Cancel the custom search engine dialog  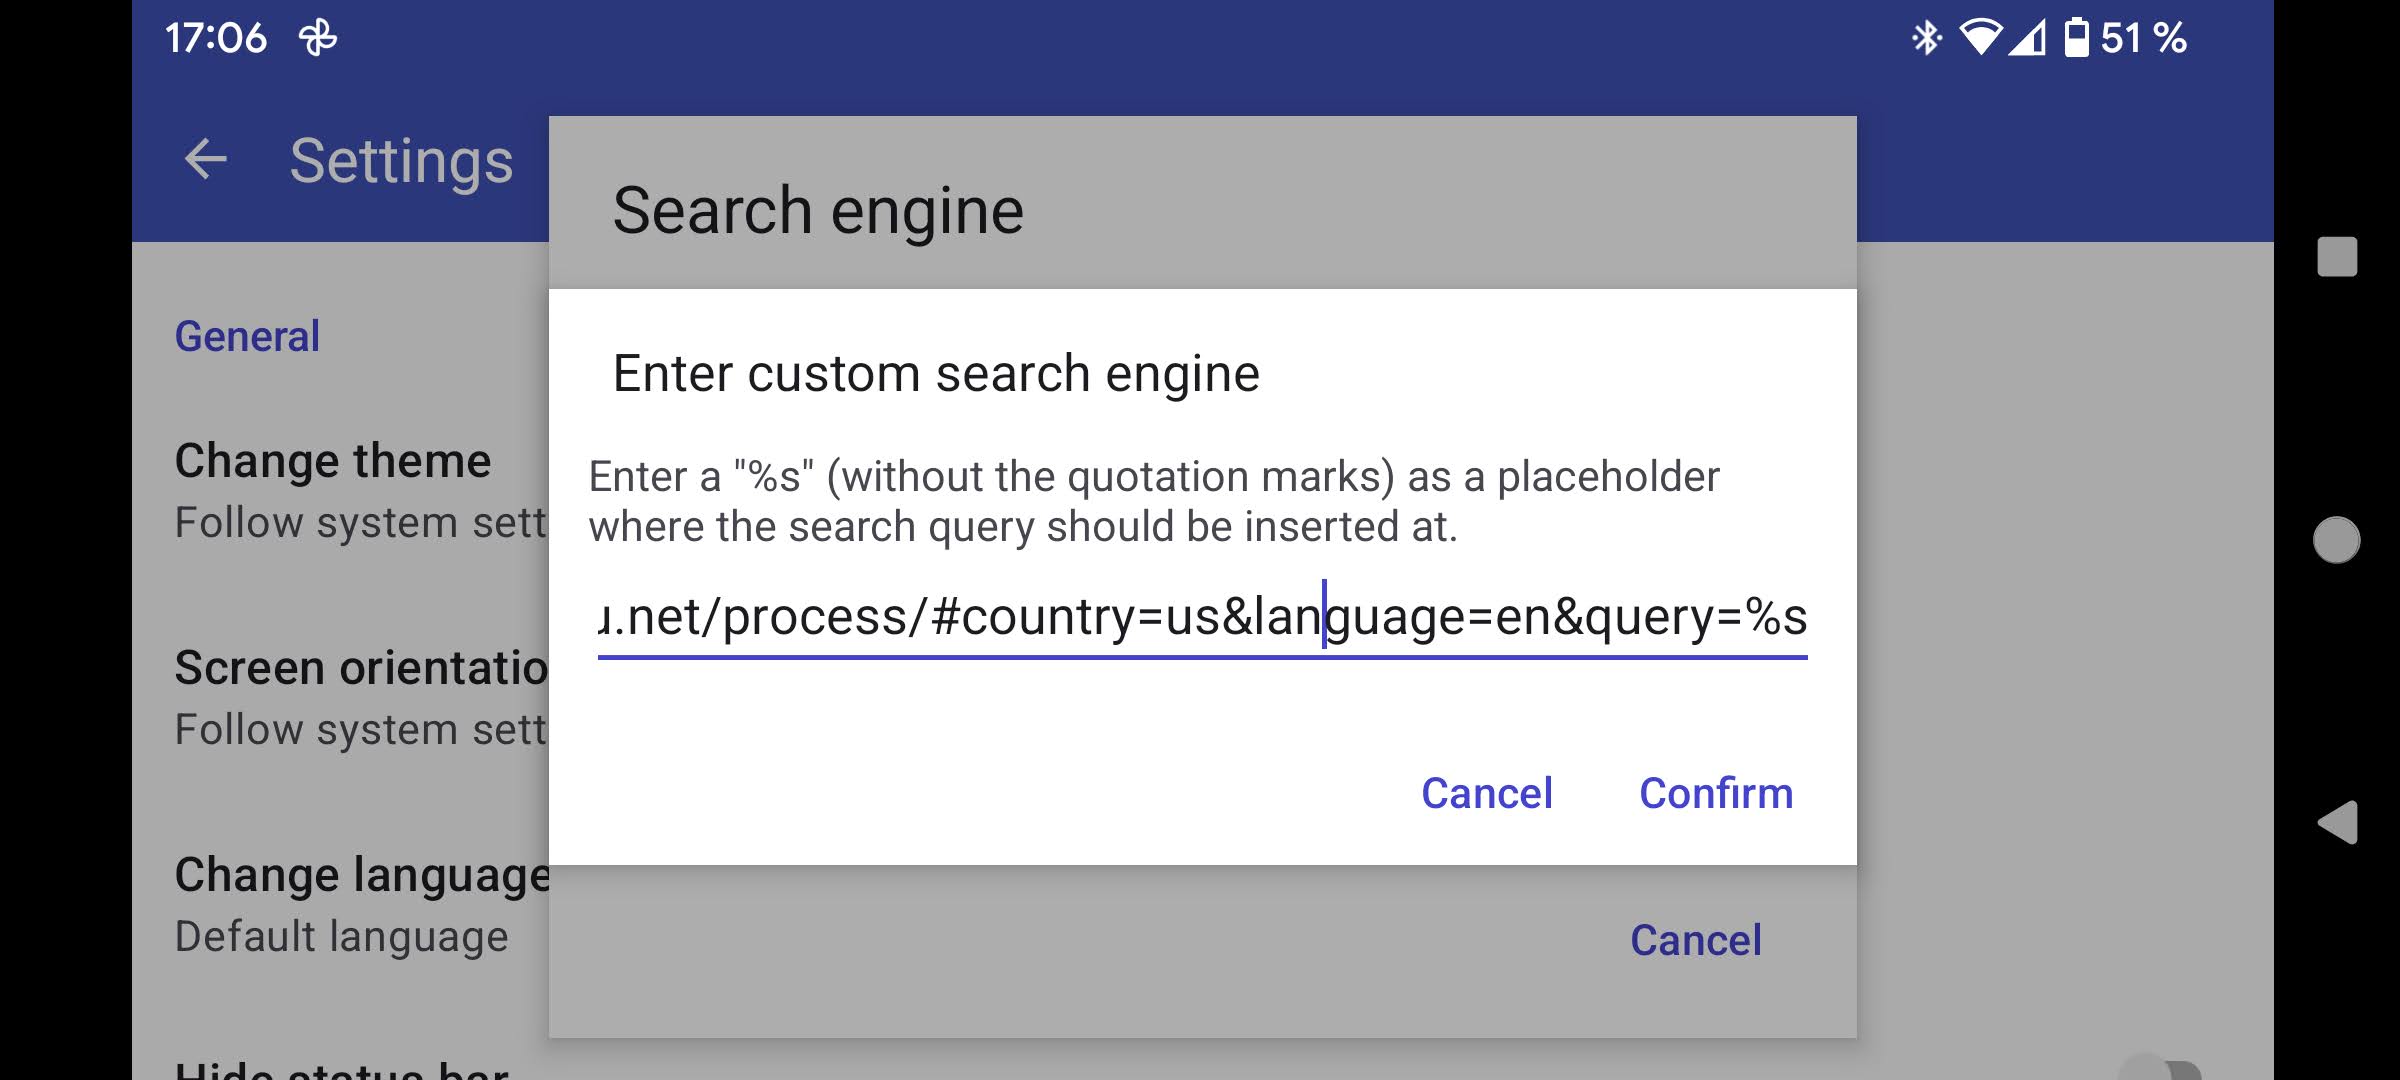coord(1487,793)
